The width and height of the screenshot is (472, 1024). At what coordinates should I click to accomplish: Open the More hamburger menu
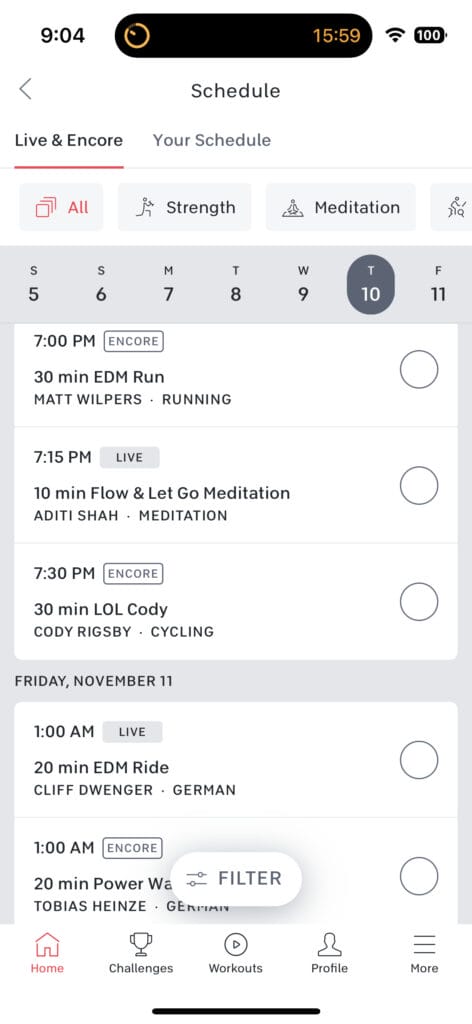pyautogui.click(x=424, y=944)
